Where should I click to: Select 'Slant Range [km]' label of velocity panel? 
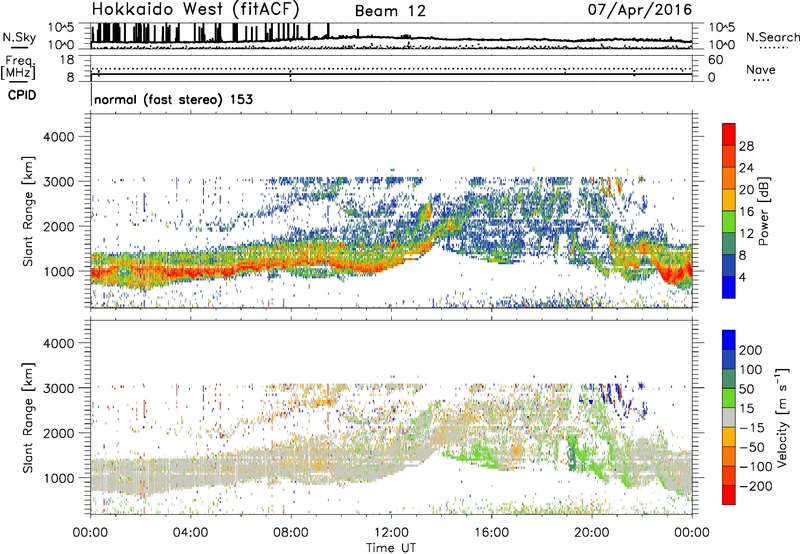click(x=28, y=417)
